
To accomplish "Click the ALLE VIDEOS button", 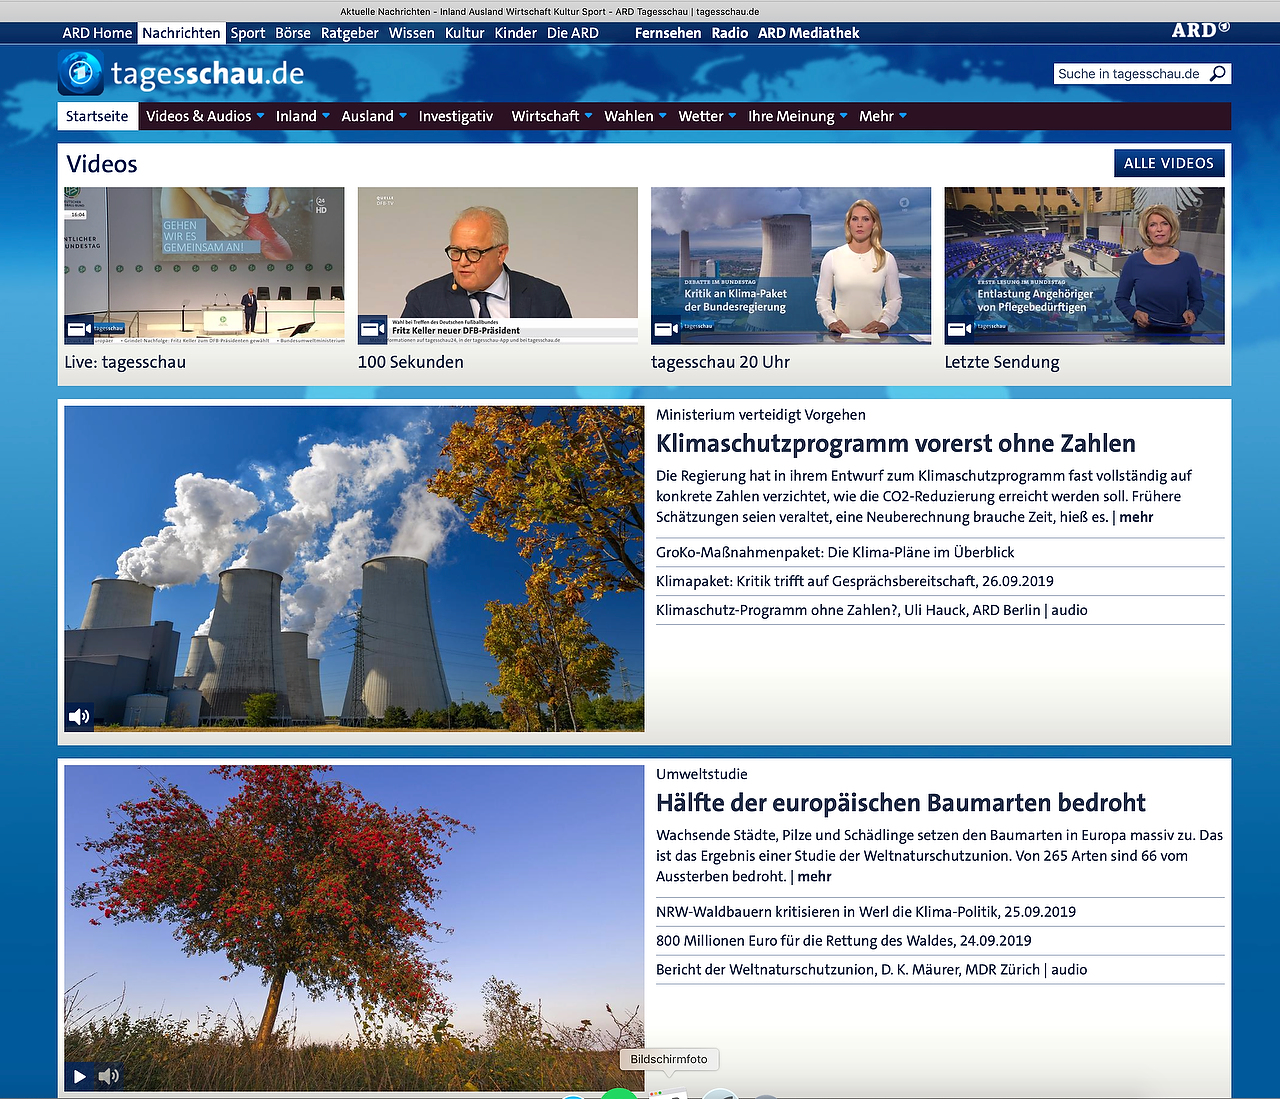I will [x=1169, y=163].
